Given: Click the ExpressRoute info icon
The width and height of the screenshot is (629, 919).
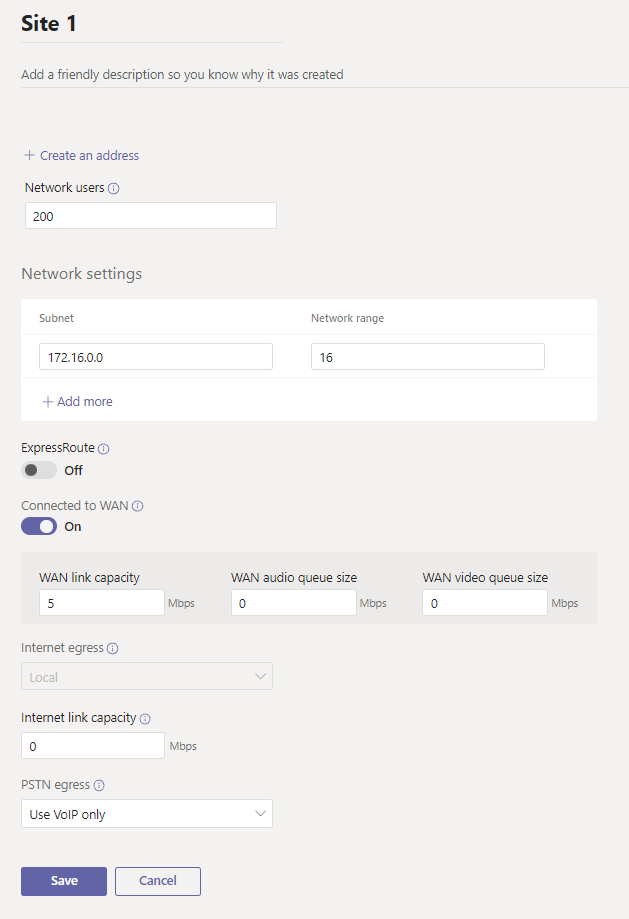Looking at the screenshot, I should click(104, 449).
